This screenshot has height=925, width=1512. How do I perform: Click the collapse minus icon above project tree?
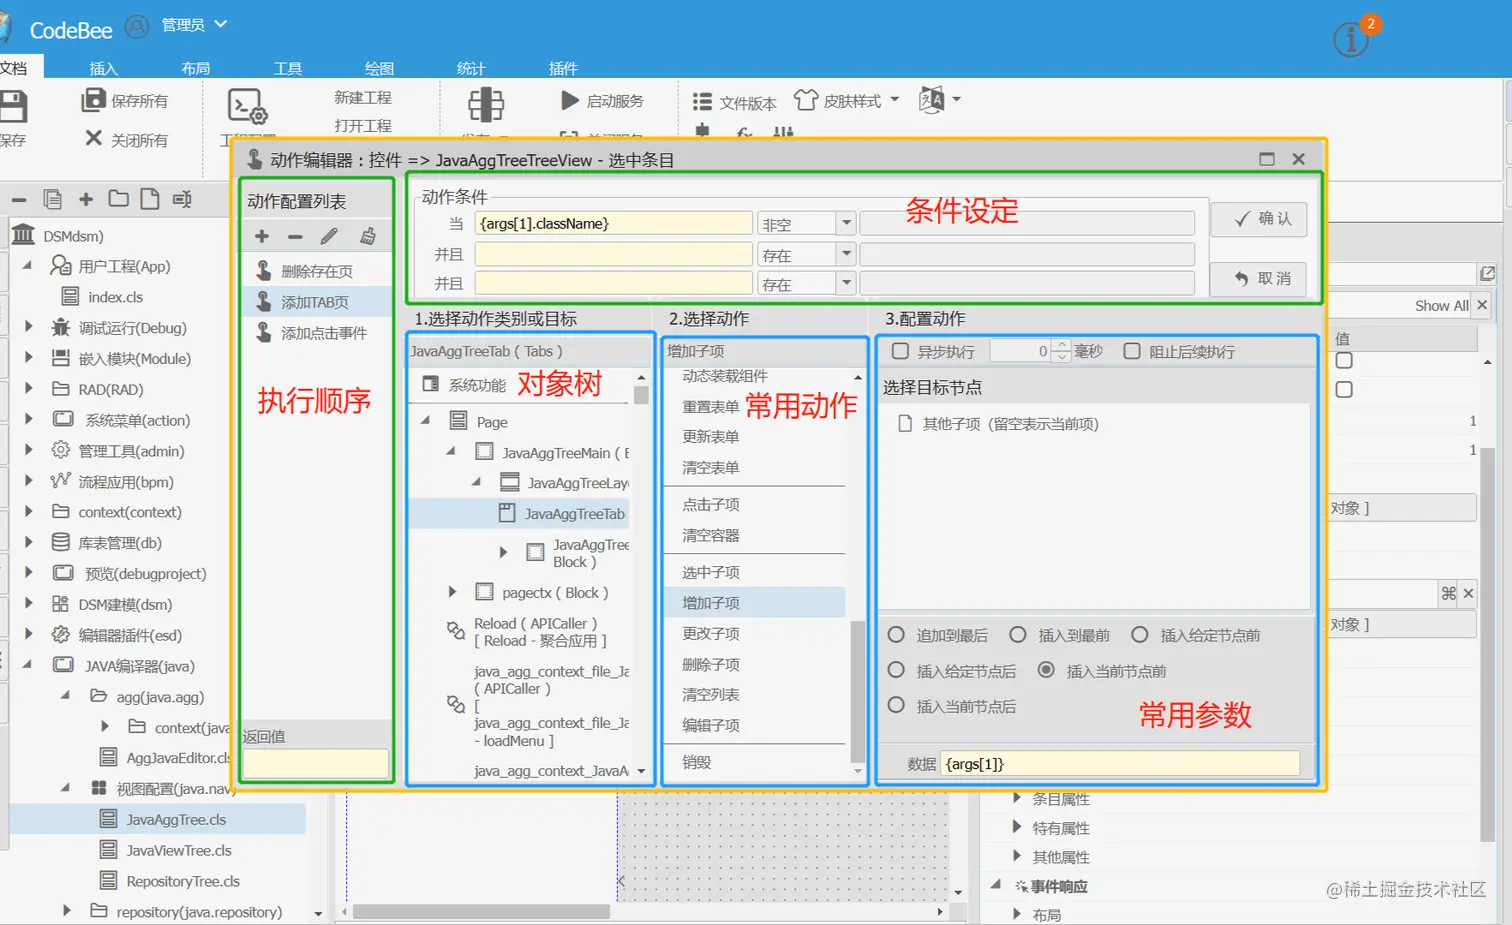tap(19, 200)
